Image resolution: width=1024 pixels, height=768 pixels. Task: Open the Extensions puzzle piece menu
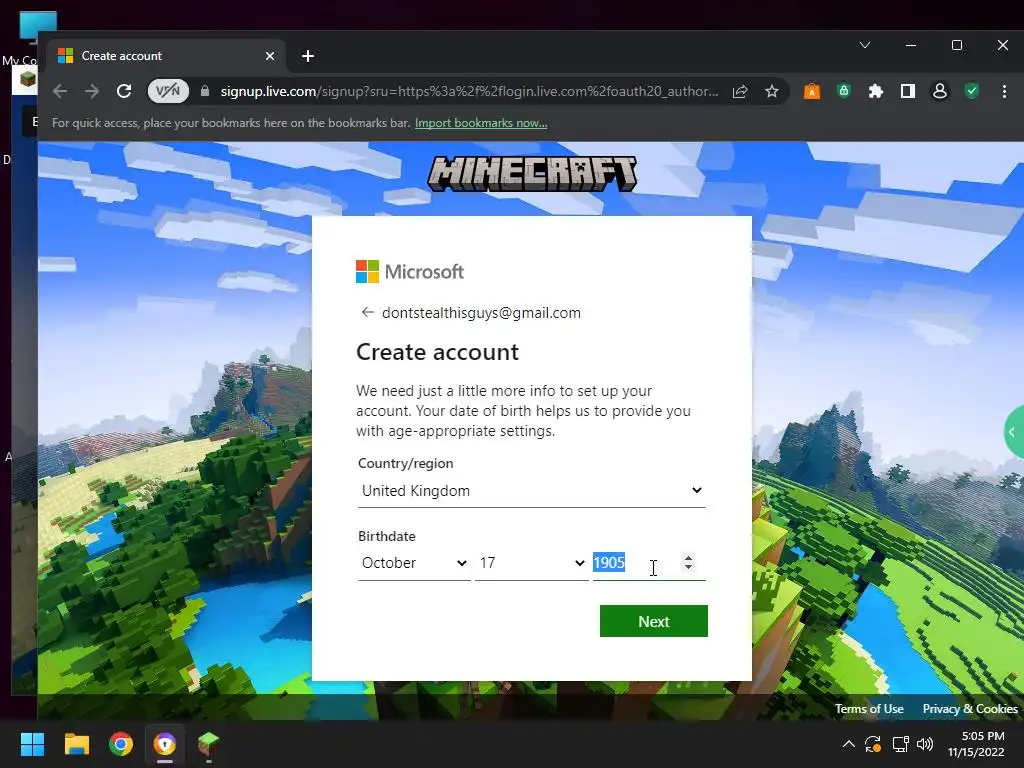[x=875, y=91]
